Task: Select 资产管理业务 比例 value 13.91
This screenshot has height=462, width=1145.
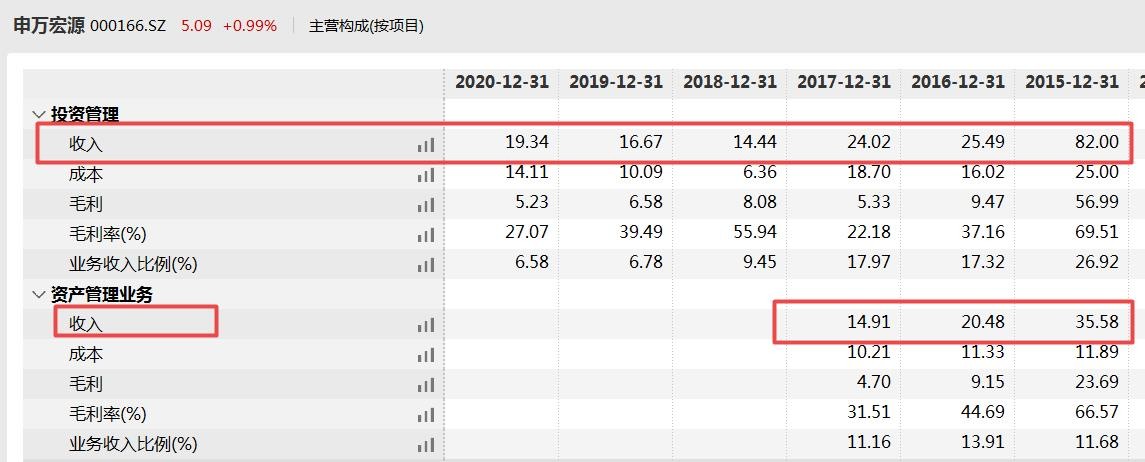Action: [983, 442]
